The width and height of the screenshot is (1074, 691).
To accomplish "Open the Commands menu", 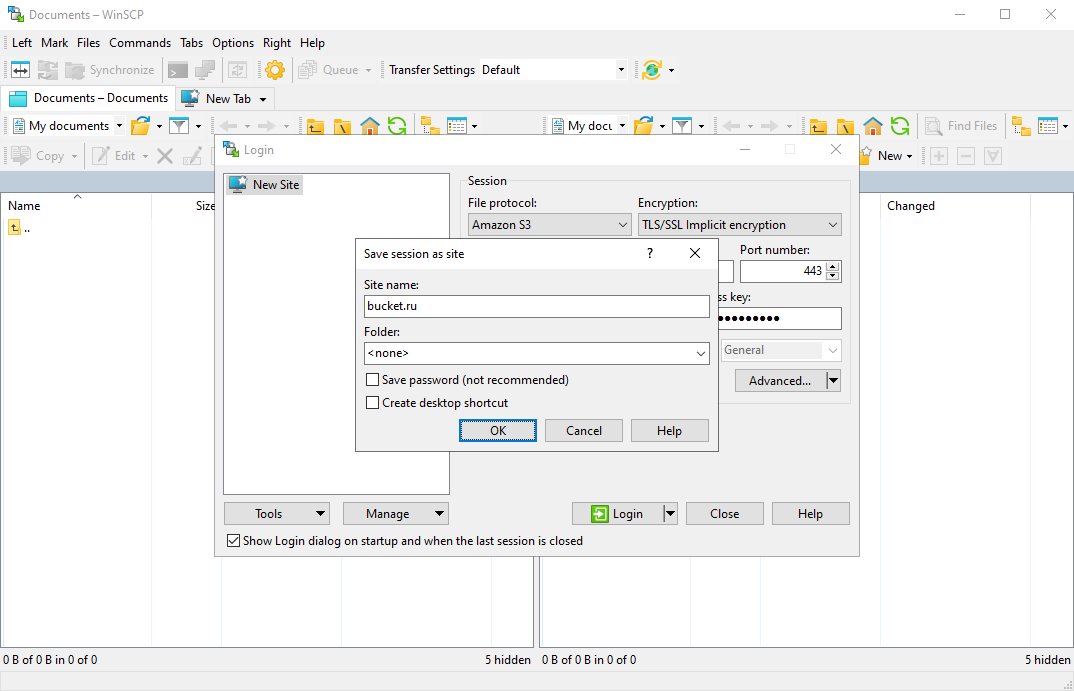I will click(x=140, y=42).
